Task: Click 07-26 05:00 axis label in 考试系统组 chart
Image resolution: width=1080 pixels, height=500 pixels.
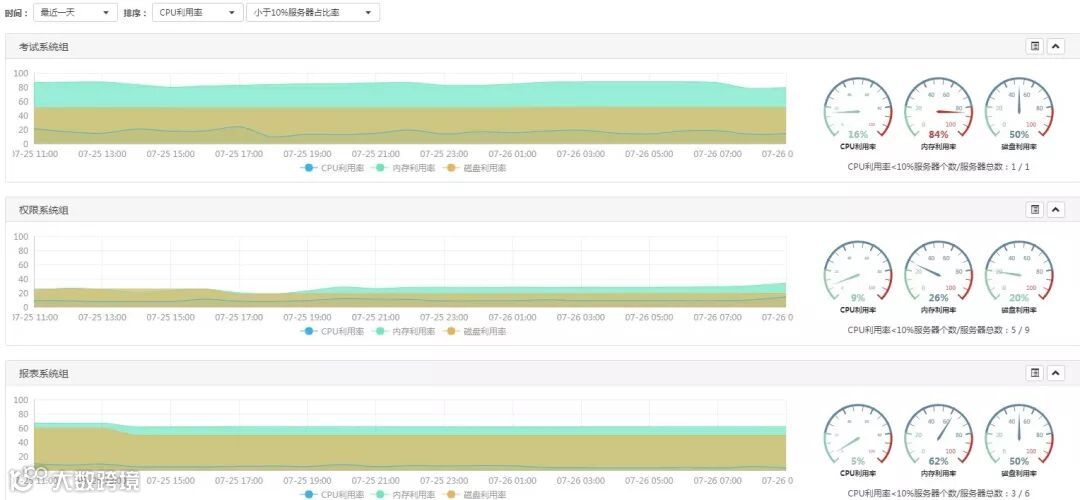Action: [x=649, y=154]
